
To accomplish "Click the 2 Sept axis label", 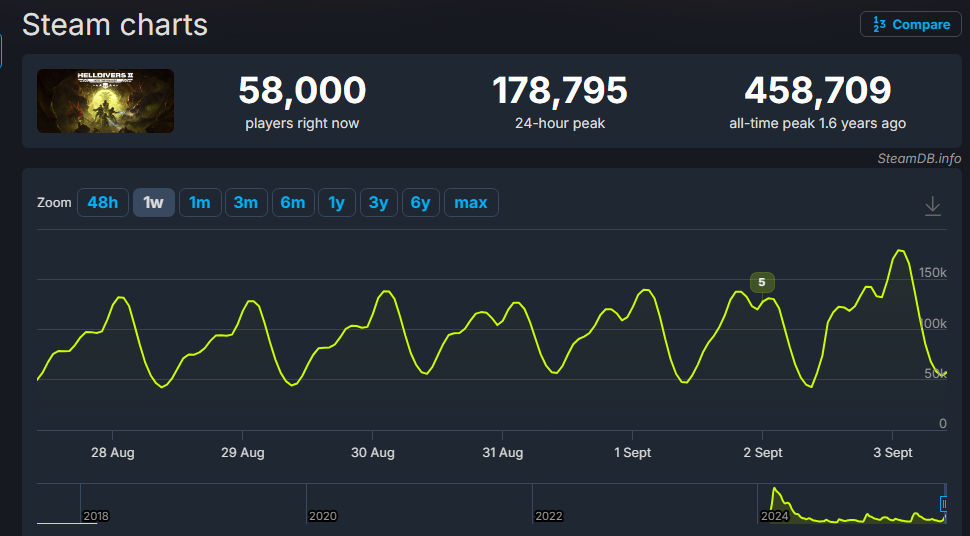I will pos(763,452).
